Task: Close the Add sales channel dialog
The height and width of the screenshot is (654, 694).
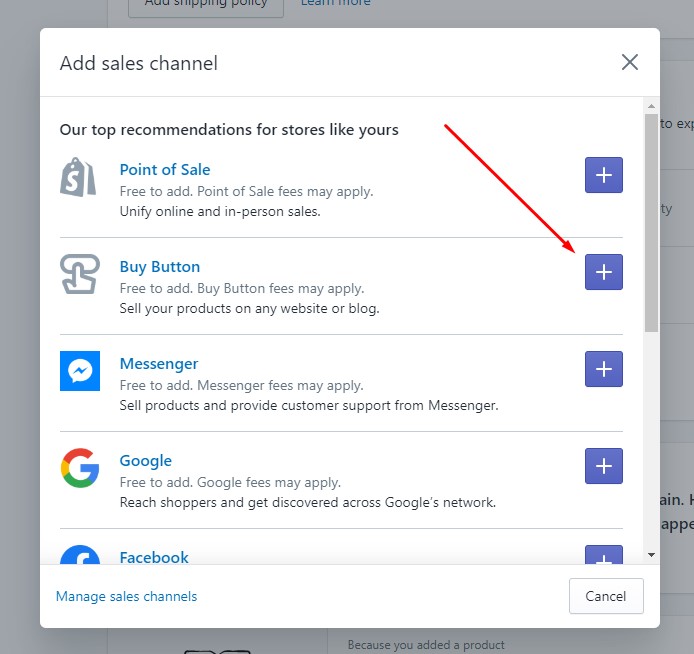Action: click(629, 62)
